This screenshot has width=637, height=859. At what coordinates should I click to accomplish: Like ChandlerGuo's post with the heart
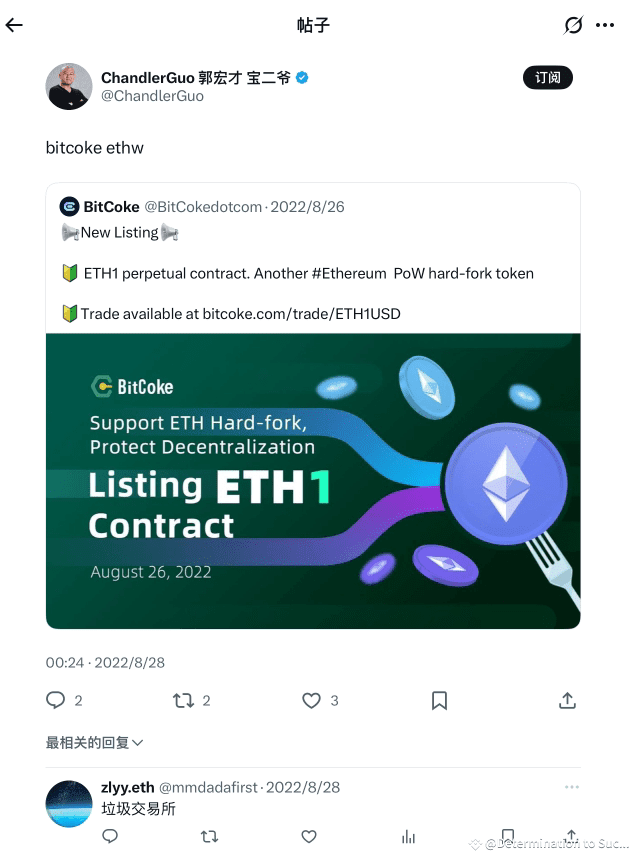312,701
